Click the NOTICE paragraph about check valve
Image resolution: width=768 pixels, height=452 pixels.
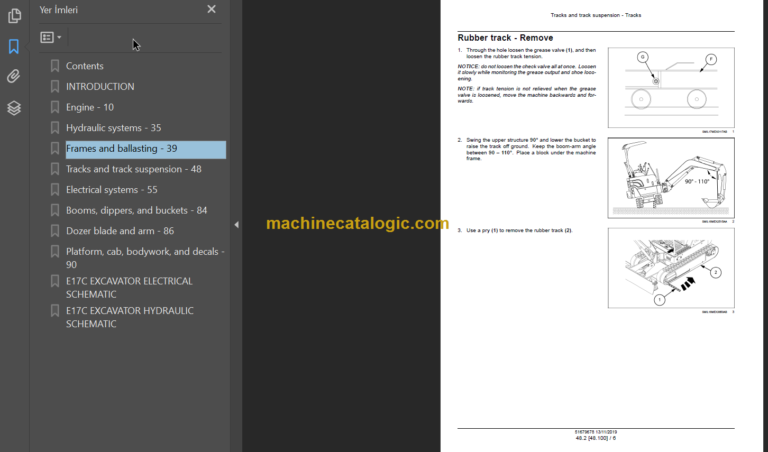[527, 72]
